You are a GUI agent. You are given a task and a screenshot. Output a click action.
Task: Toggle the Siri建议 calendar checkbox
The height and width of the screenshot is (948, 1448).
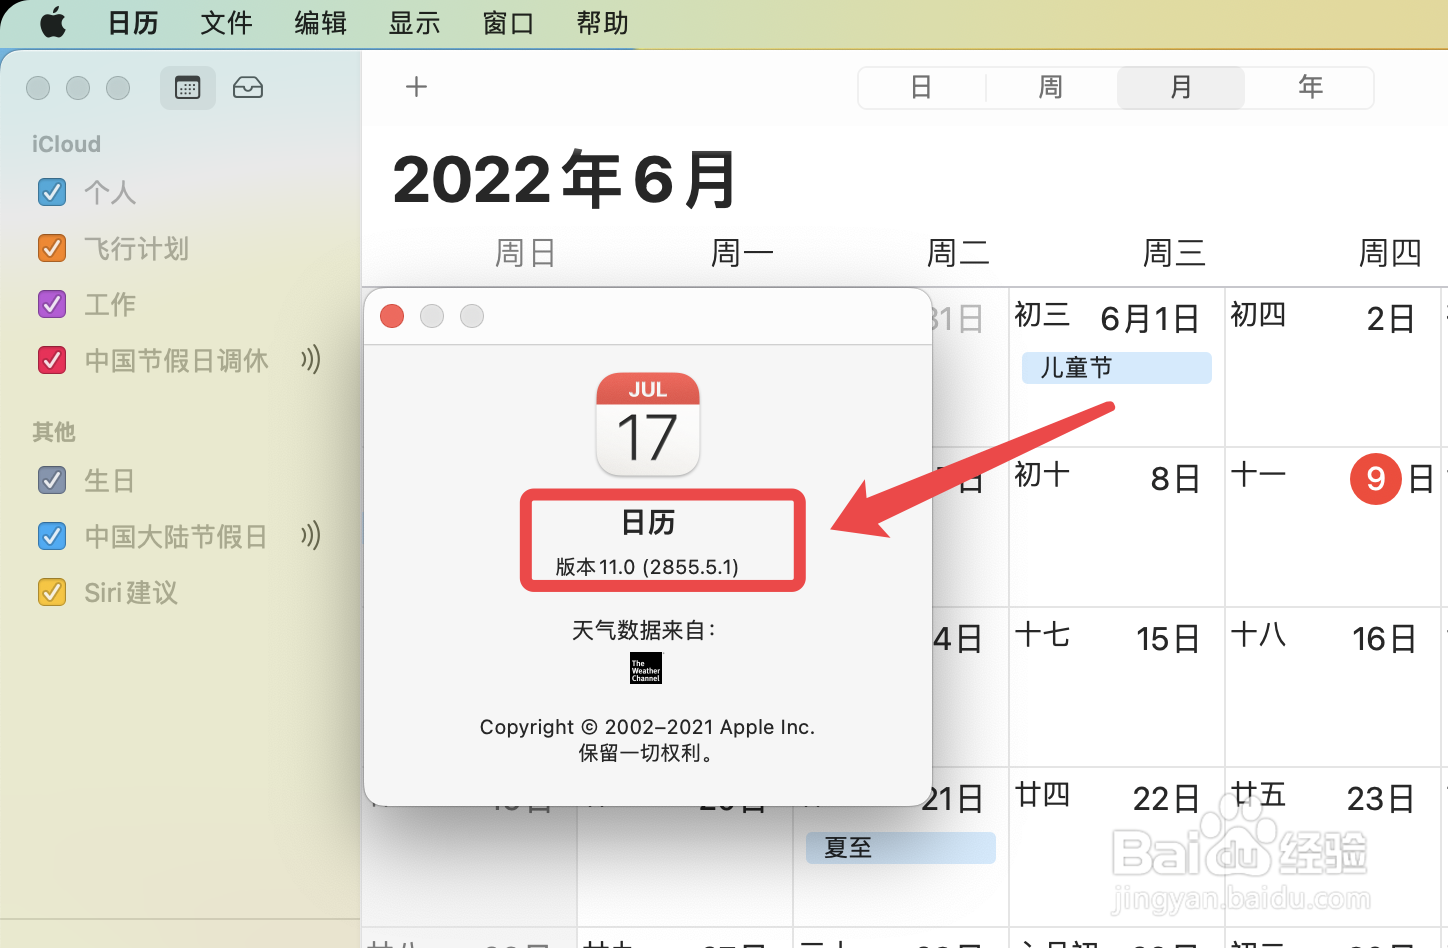pos(52,592)
